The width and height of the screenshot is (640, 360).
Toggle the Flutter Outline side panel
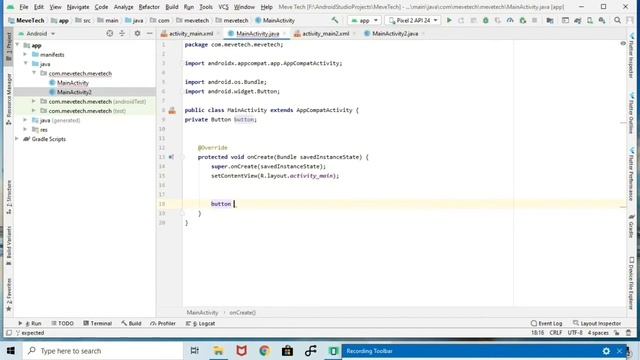(x=631, y=113)
